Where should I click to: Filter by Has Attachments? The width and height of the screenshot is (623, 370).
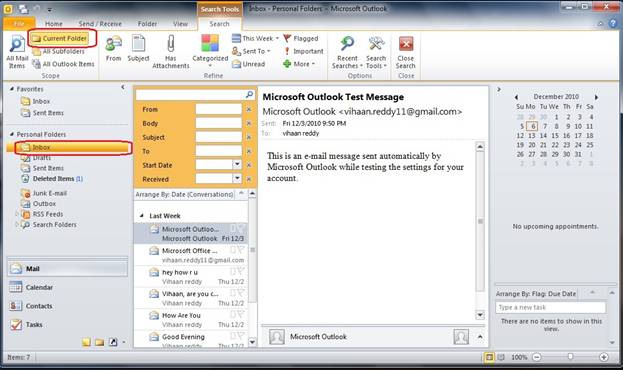(170, 52)
